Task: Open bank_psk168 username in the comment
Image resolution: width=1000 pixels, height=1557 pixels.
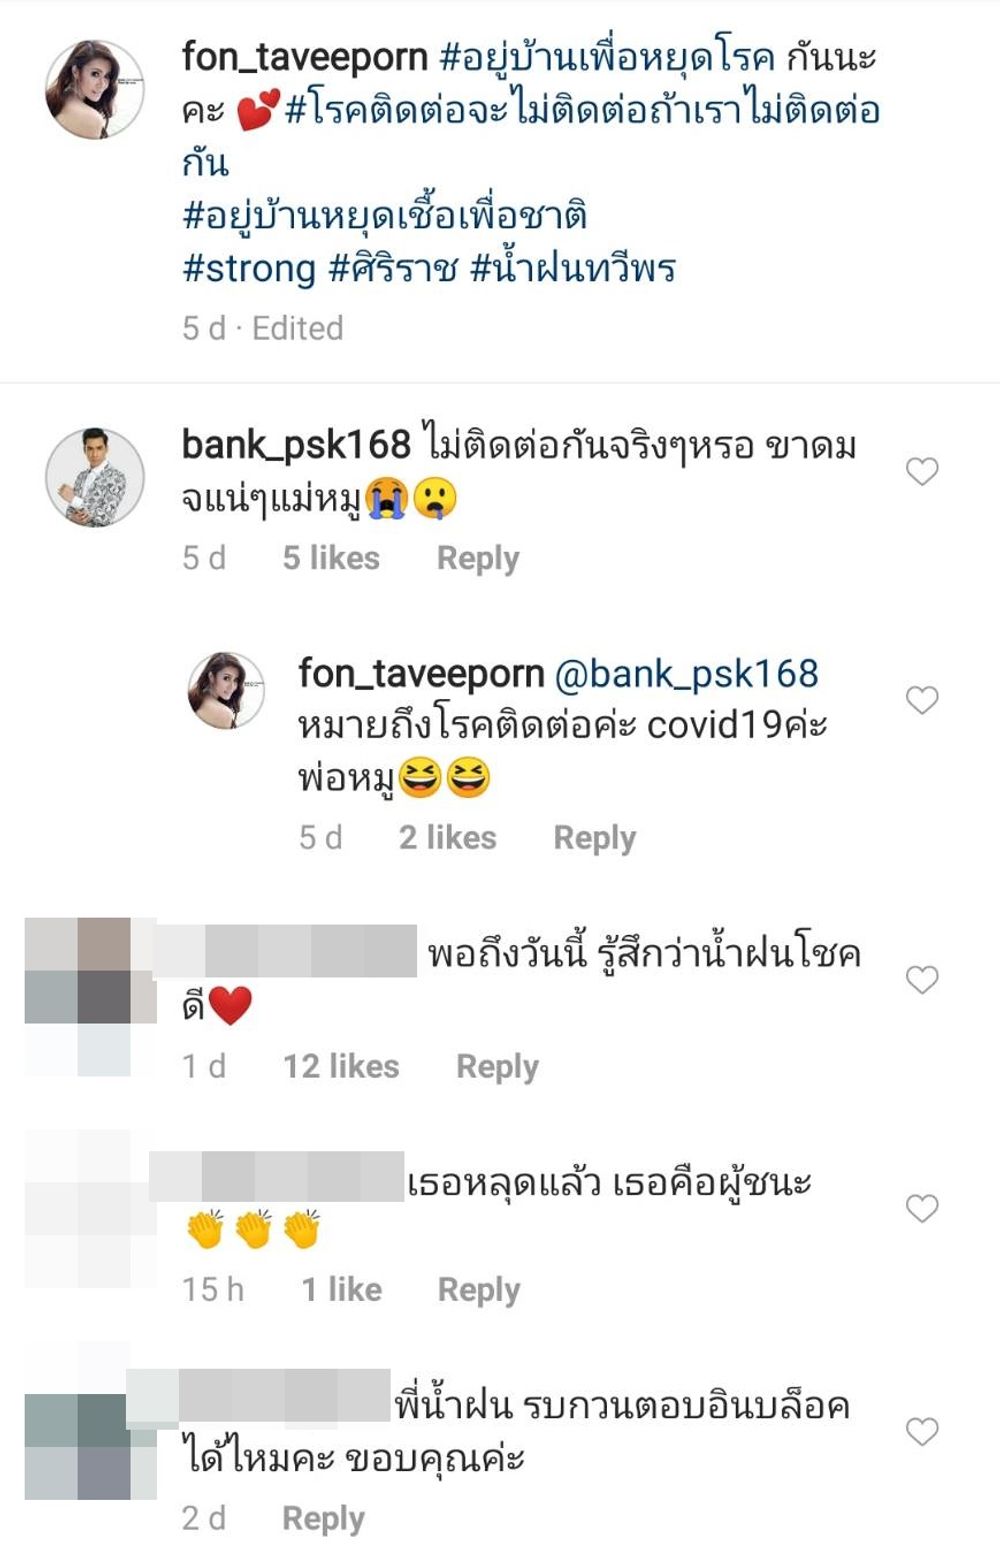Action: pyautogui.click(x=296, y=446)
